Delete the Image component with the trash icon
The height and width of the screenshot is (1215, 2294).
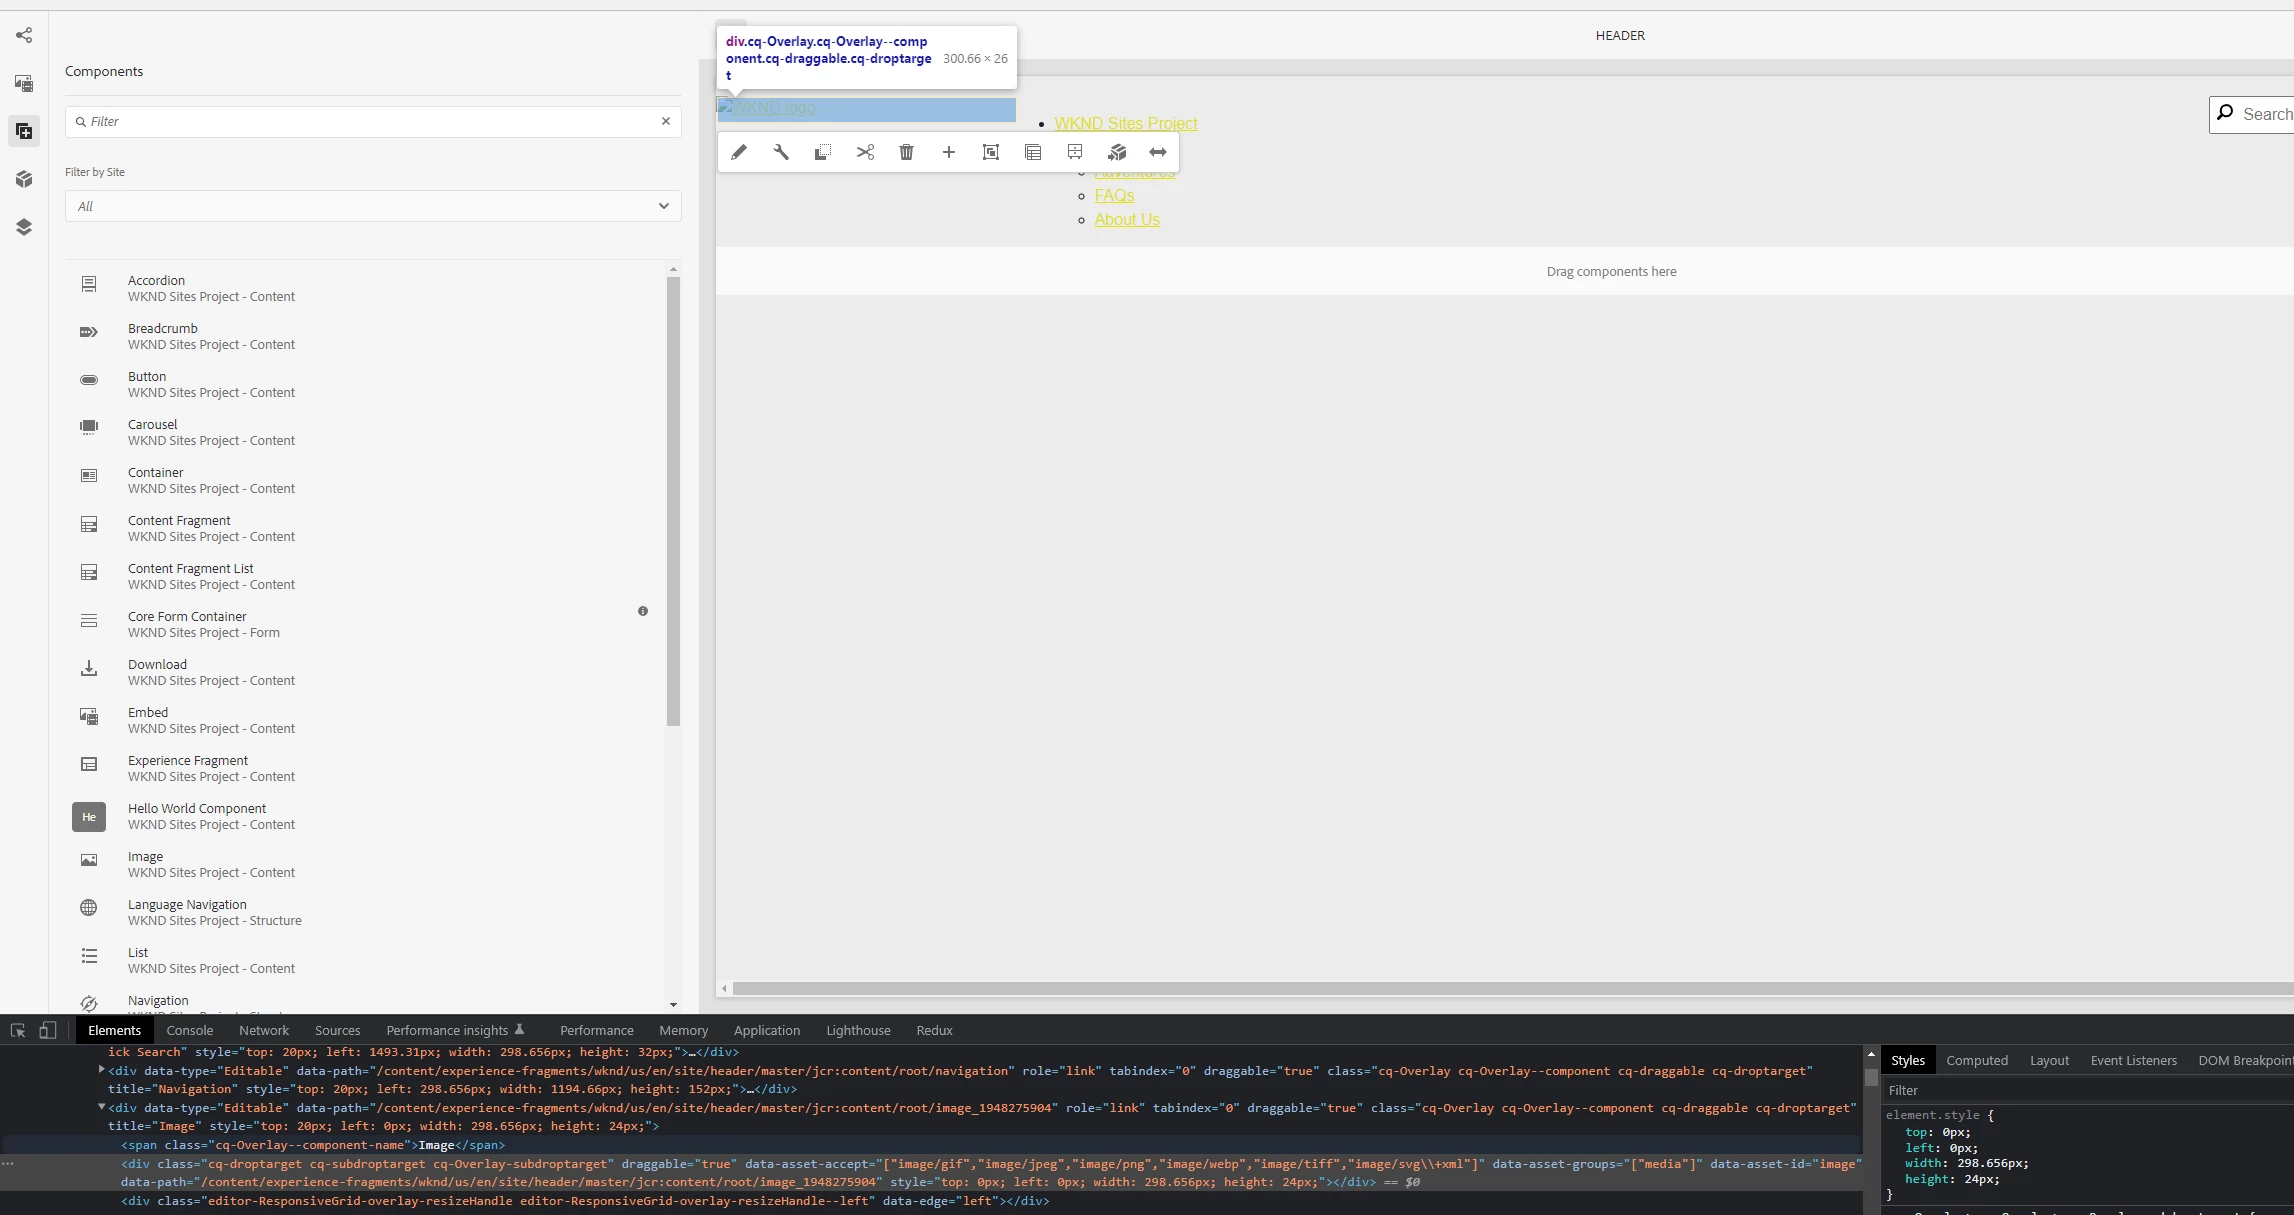point(906,152)
